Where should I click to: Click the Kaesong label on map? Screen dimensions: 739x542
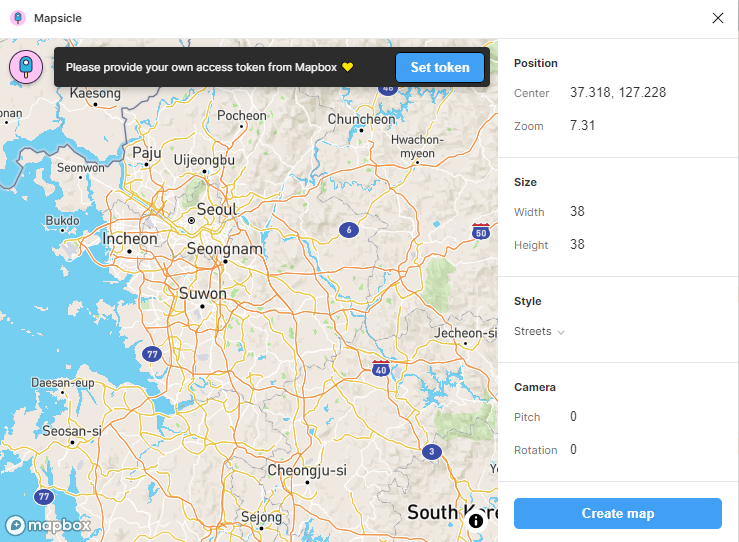click(x=95, y=93)
